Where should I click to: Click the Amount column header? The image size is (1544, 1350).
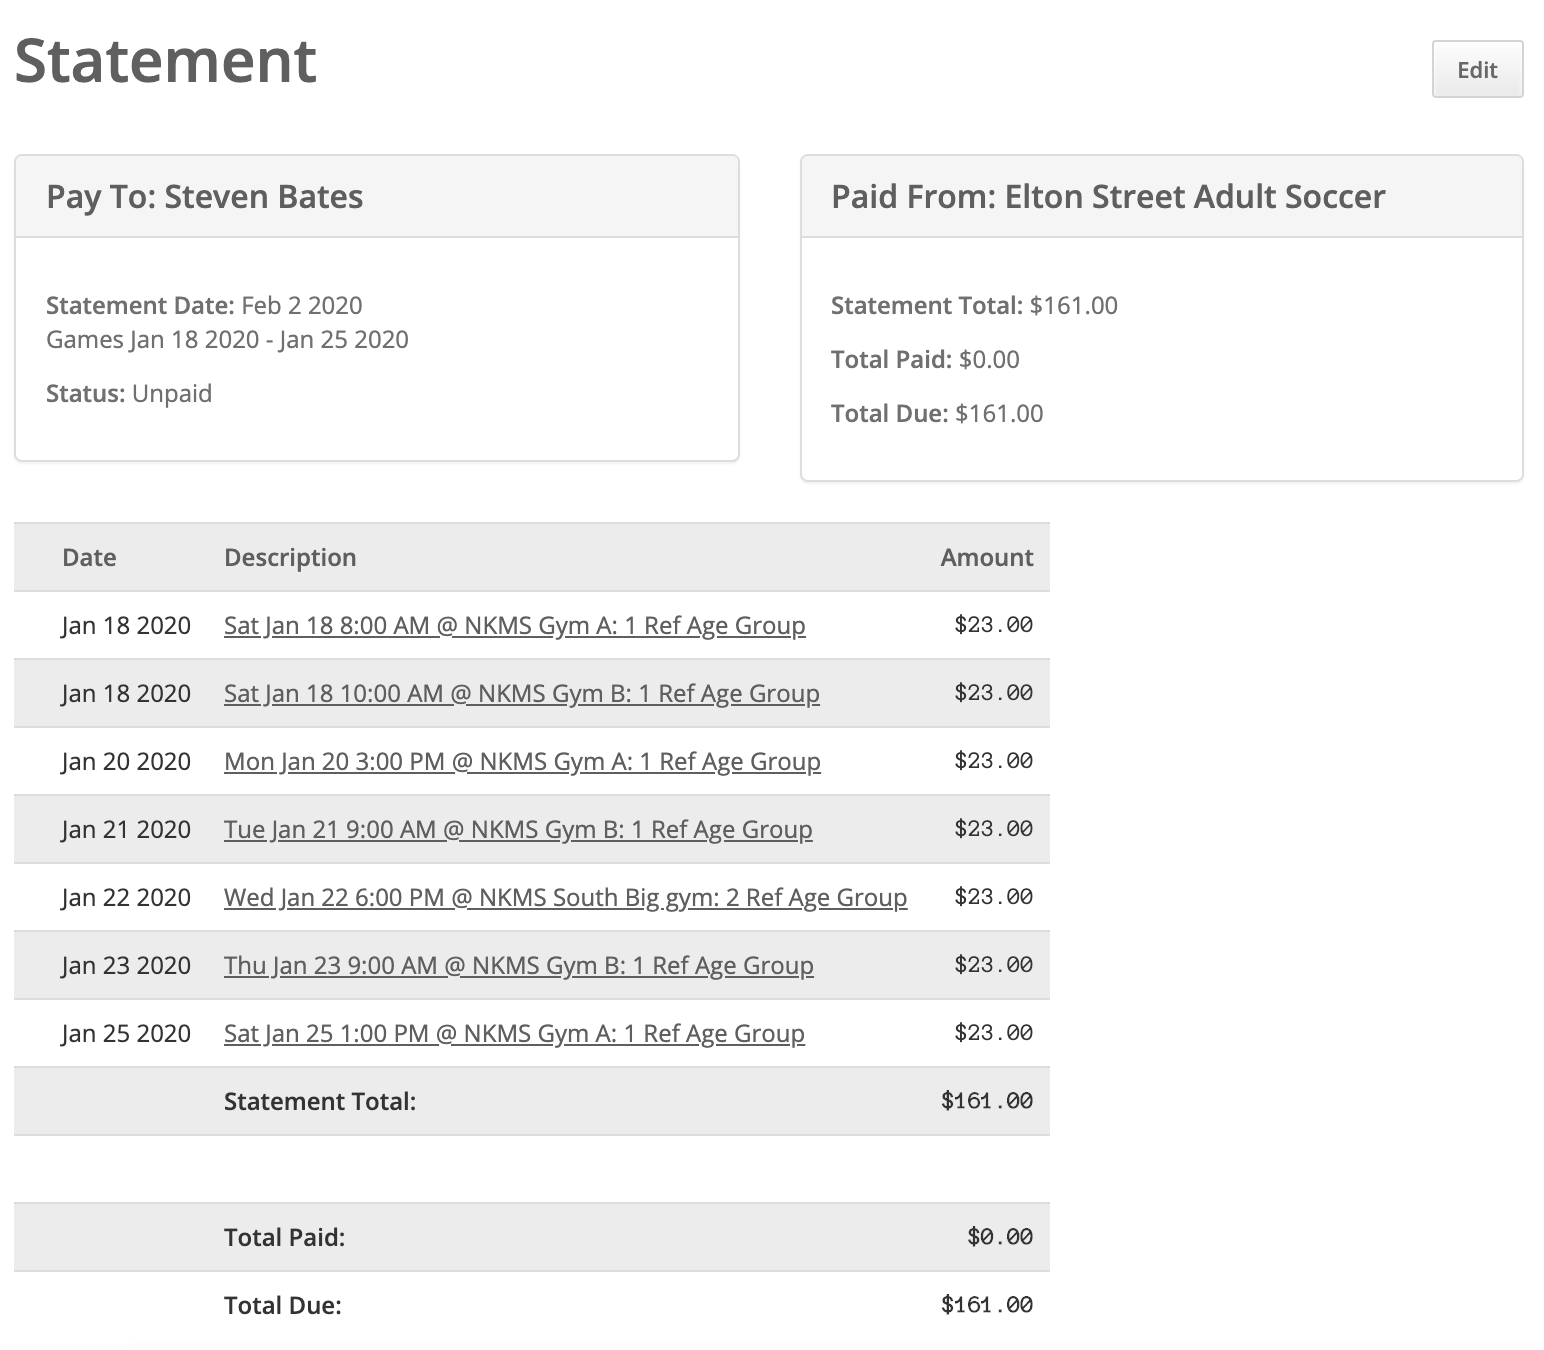(986, 557)
